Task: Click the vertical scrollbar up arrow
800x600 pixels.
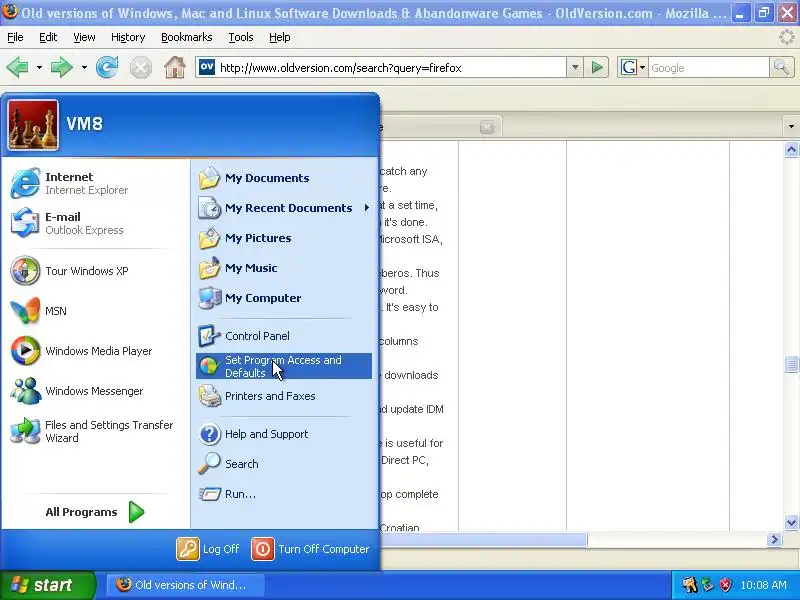Action: click(791, 149)
